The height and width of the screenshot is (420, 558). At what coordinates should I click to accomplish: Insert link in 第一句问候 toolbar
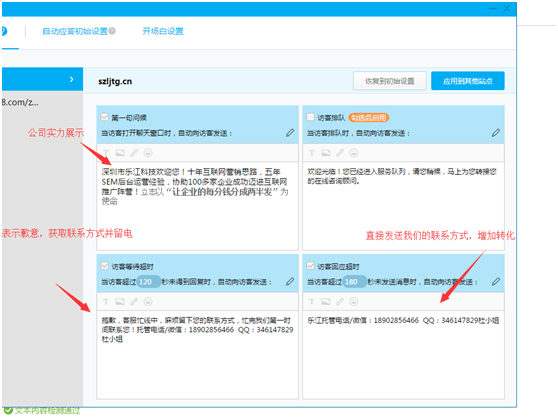click(x=134, y=153)
